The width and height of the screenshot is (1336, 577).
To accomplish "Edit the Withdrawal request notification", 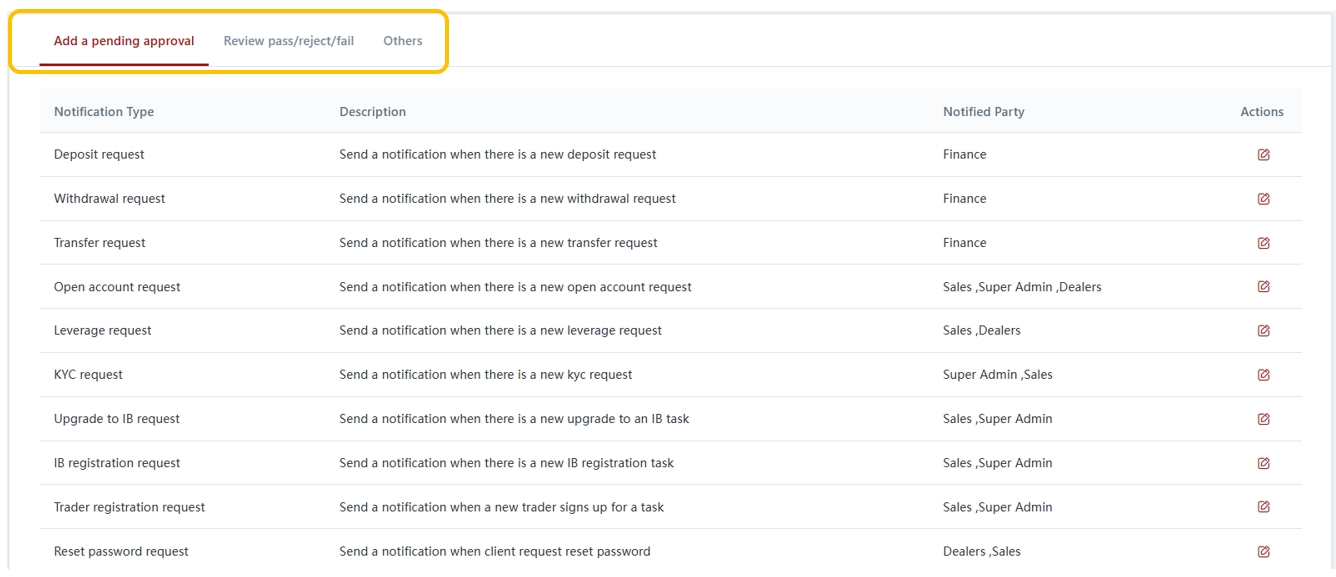I will 1263,199.
